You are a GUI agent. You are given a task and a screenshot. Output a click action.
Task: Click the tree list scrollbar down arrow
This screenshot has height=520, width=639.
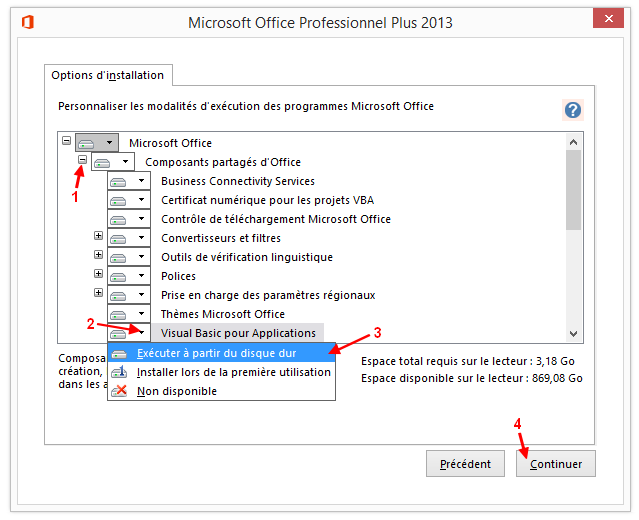coord(573,333)
